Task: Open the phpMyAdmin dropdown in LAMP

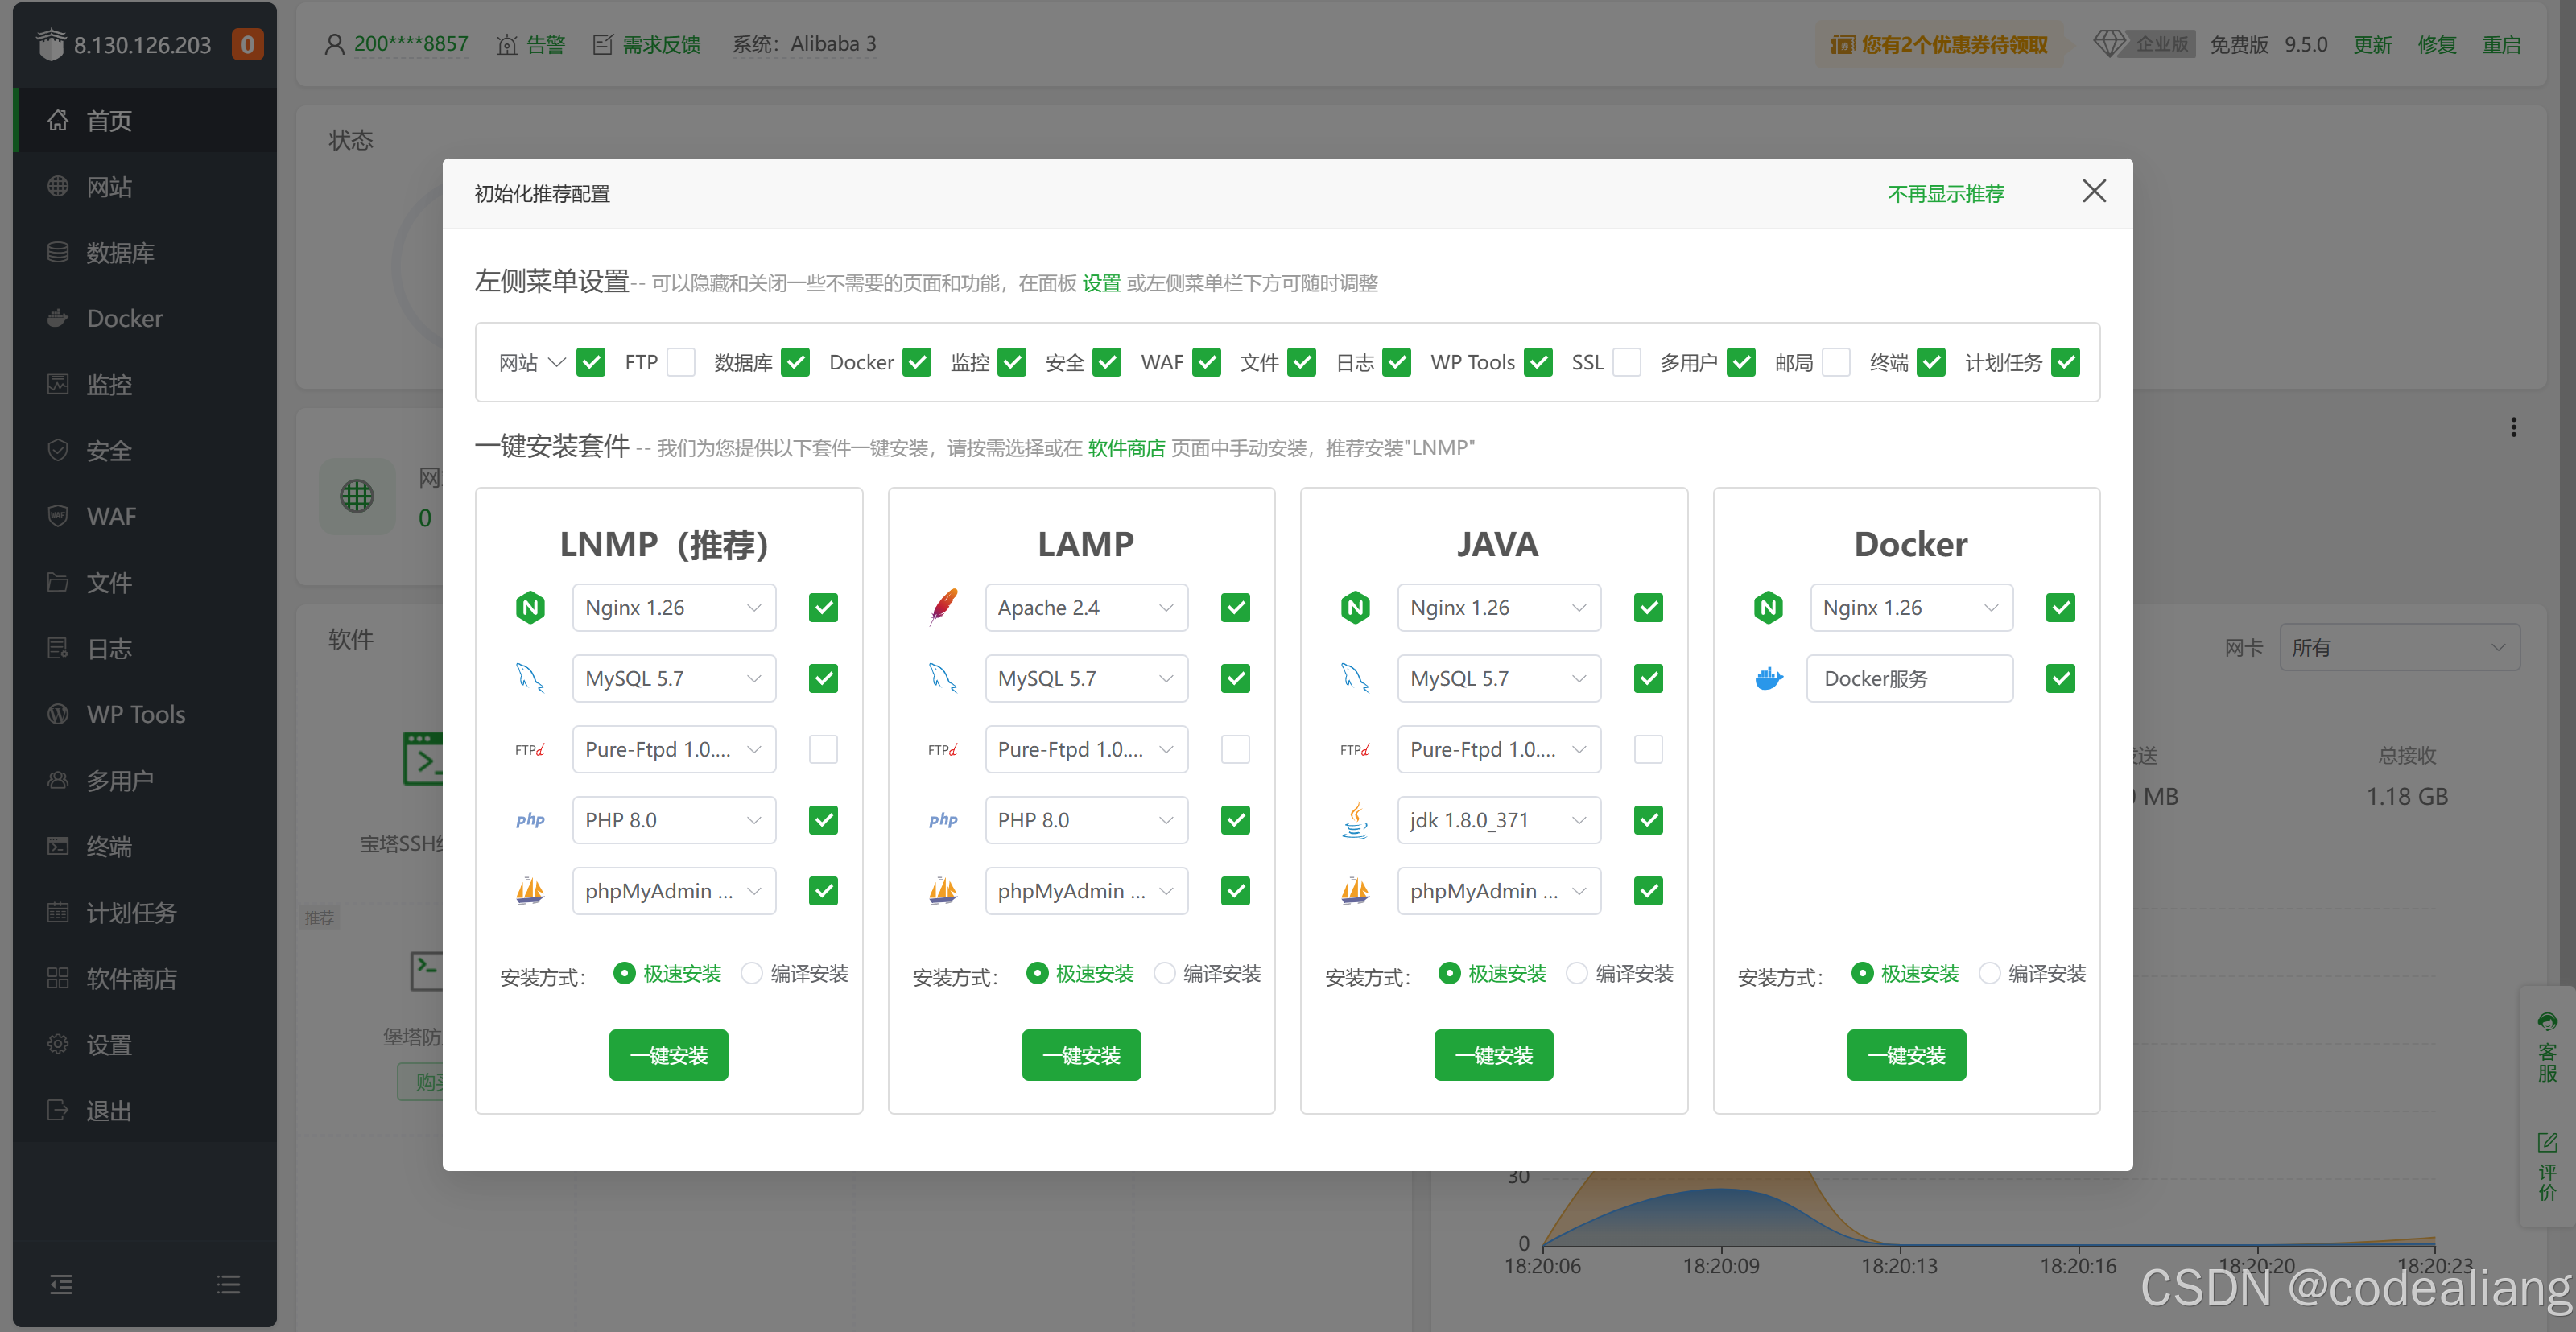Action: tap(1087, 891)
